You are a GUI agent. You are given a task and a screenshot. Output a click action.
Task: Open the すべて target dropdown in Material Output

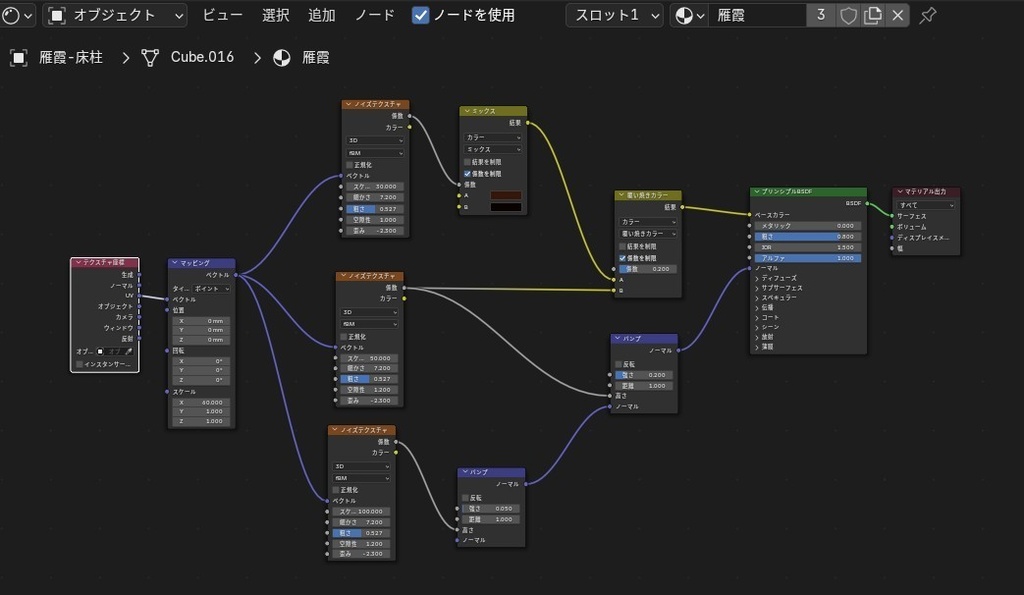coord(926,205)
